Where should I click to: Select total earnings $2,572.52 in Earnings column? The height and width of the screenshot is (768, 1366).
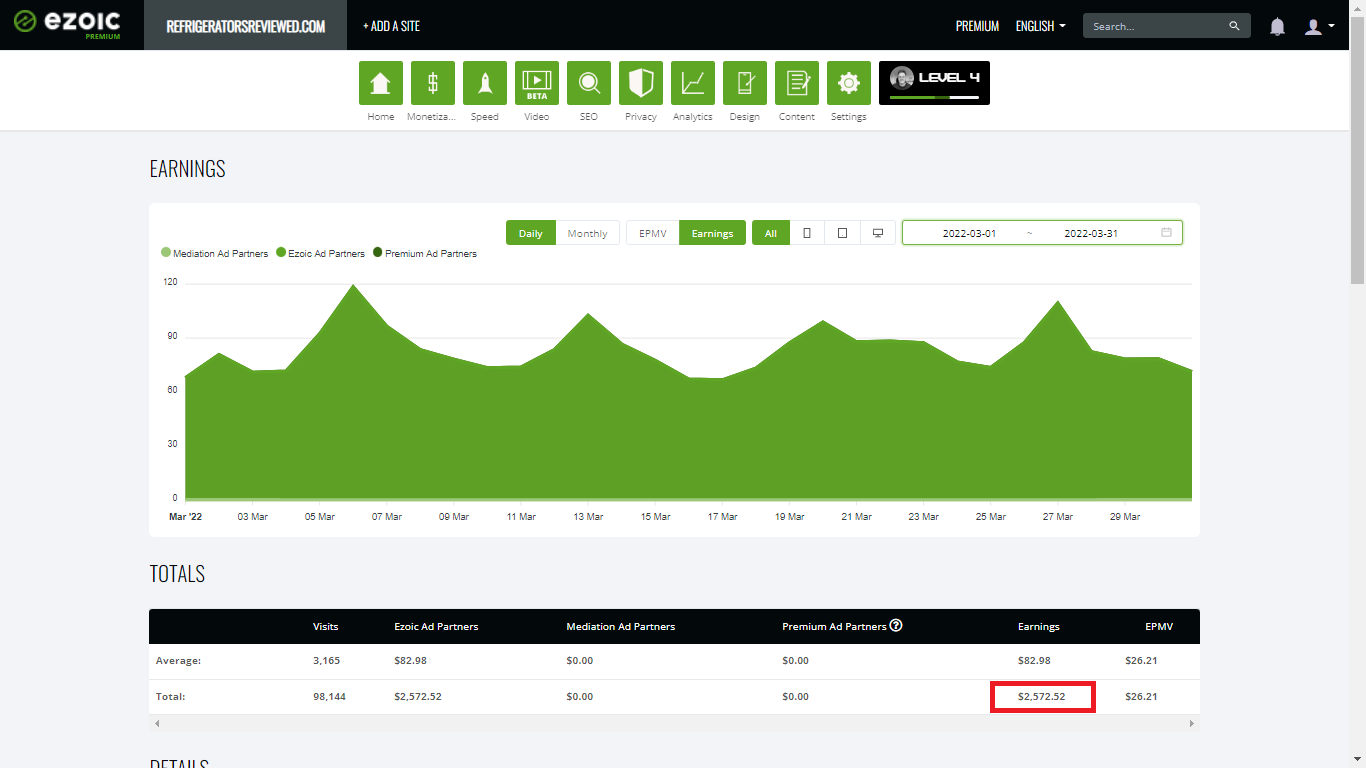pyautogui.click(x=1041, y=696)
